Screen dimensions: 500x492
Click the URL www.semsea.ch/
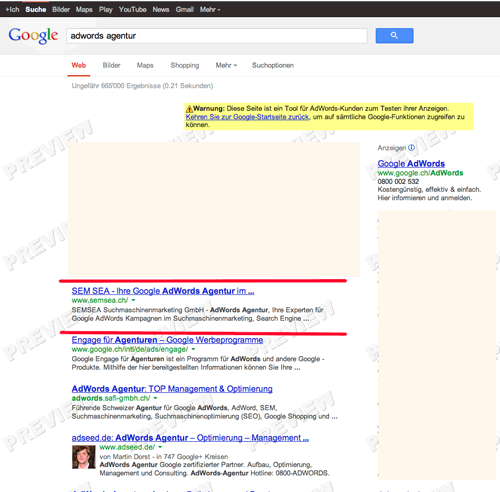pyautogui.click(x=100, y=300)
